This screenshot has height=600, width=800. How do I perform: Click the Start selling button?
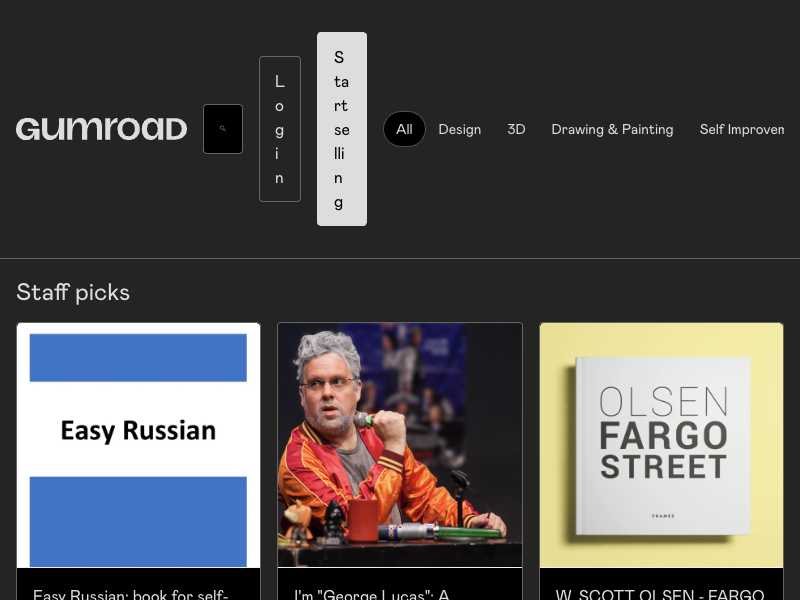[x=342, y=129]
